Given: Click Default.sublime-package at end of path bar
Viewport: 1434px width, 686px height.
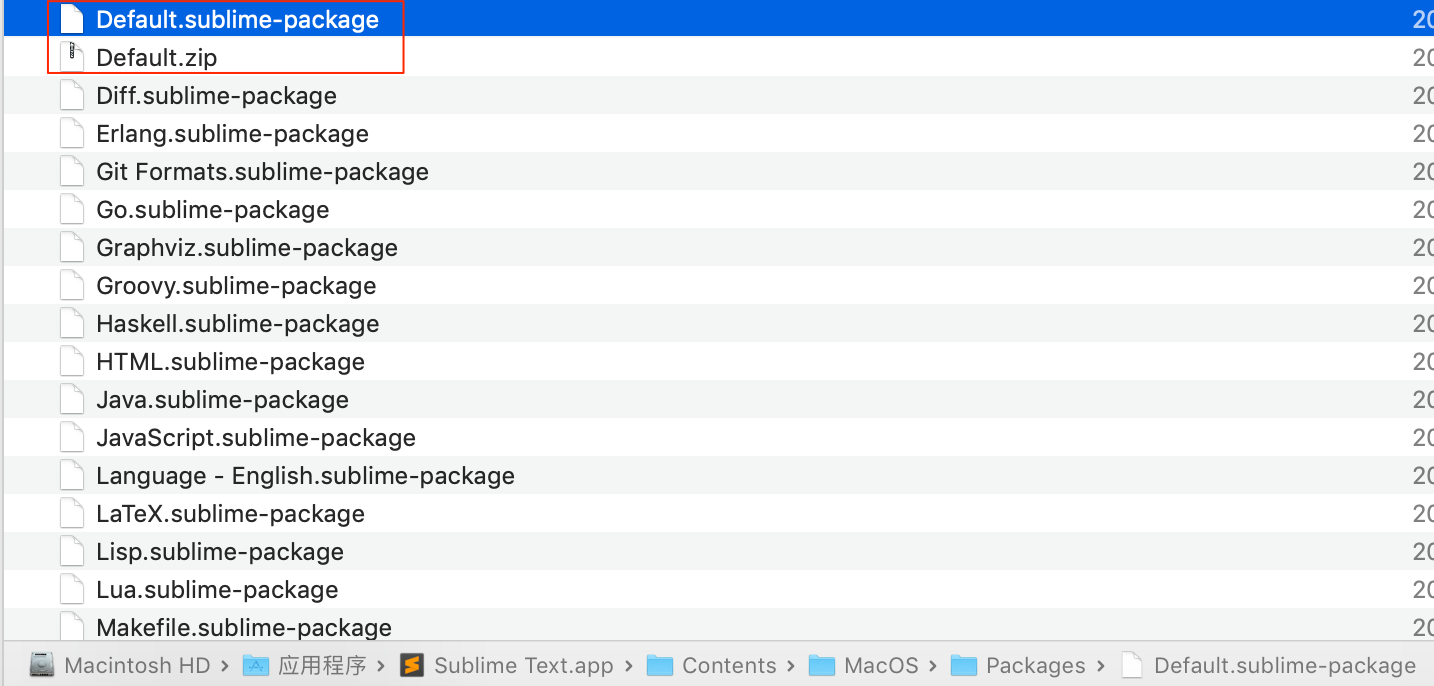Looking at the screenshot, I should (1285, 666).
